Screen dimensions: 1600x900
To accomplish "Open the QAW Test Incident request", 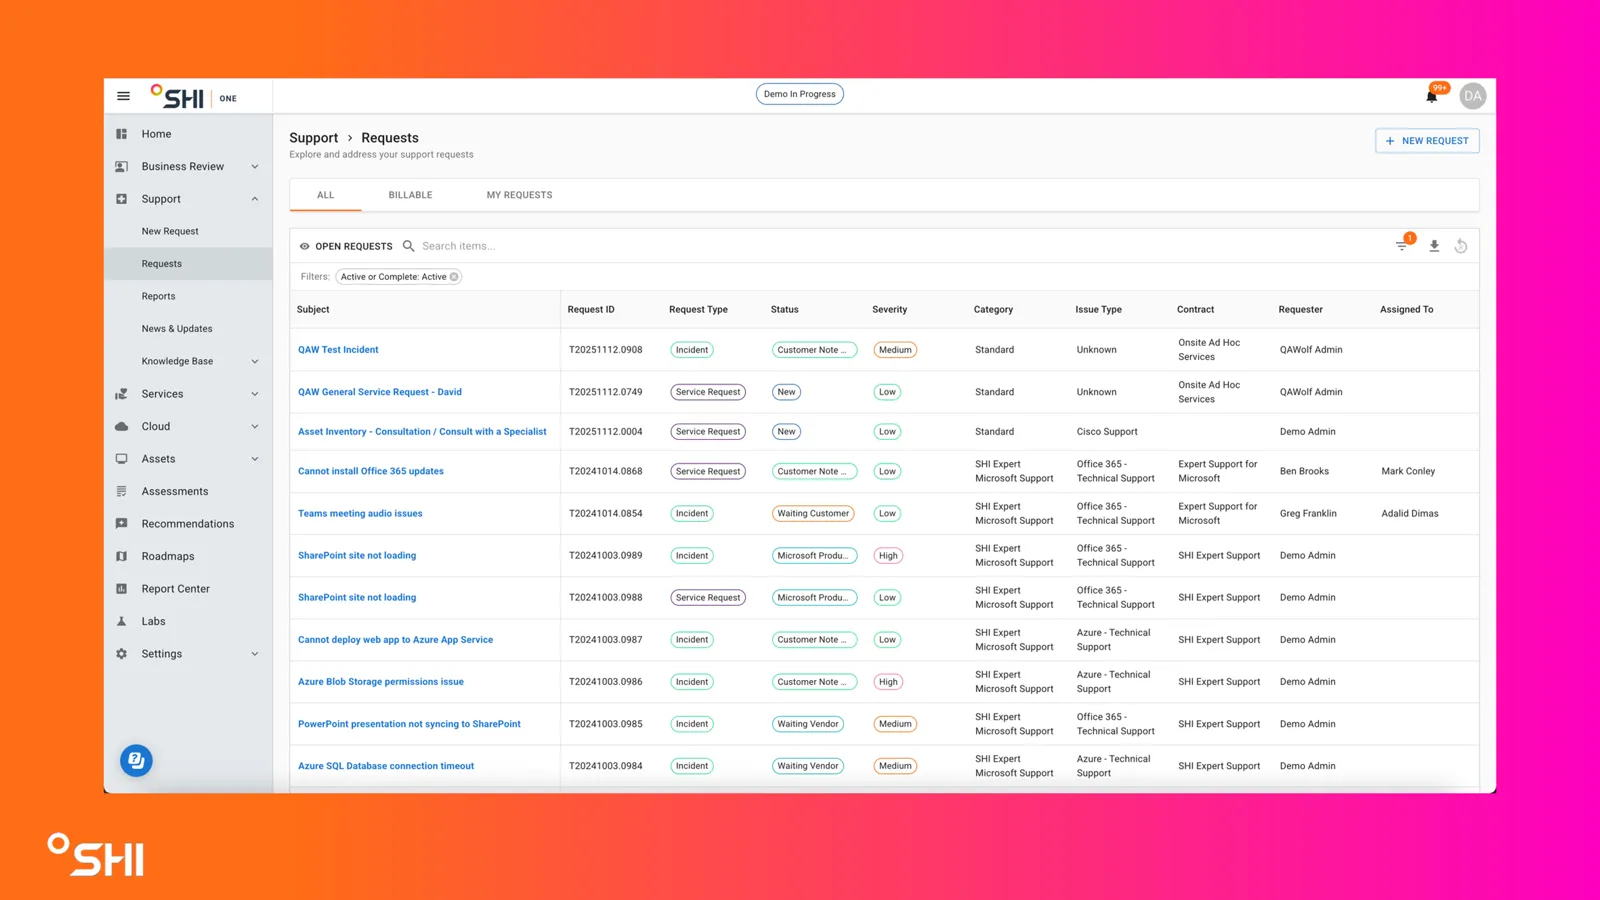I will coord(338,350).
